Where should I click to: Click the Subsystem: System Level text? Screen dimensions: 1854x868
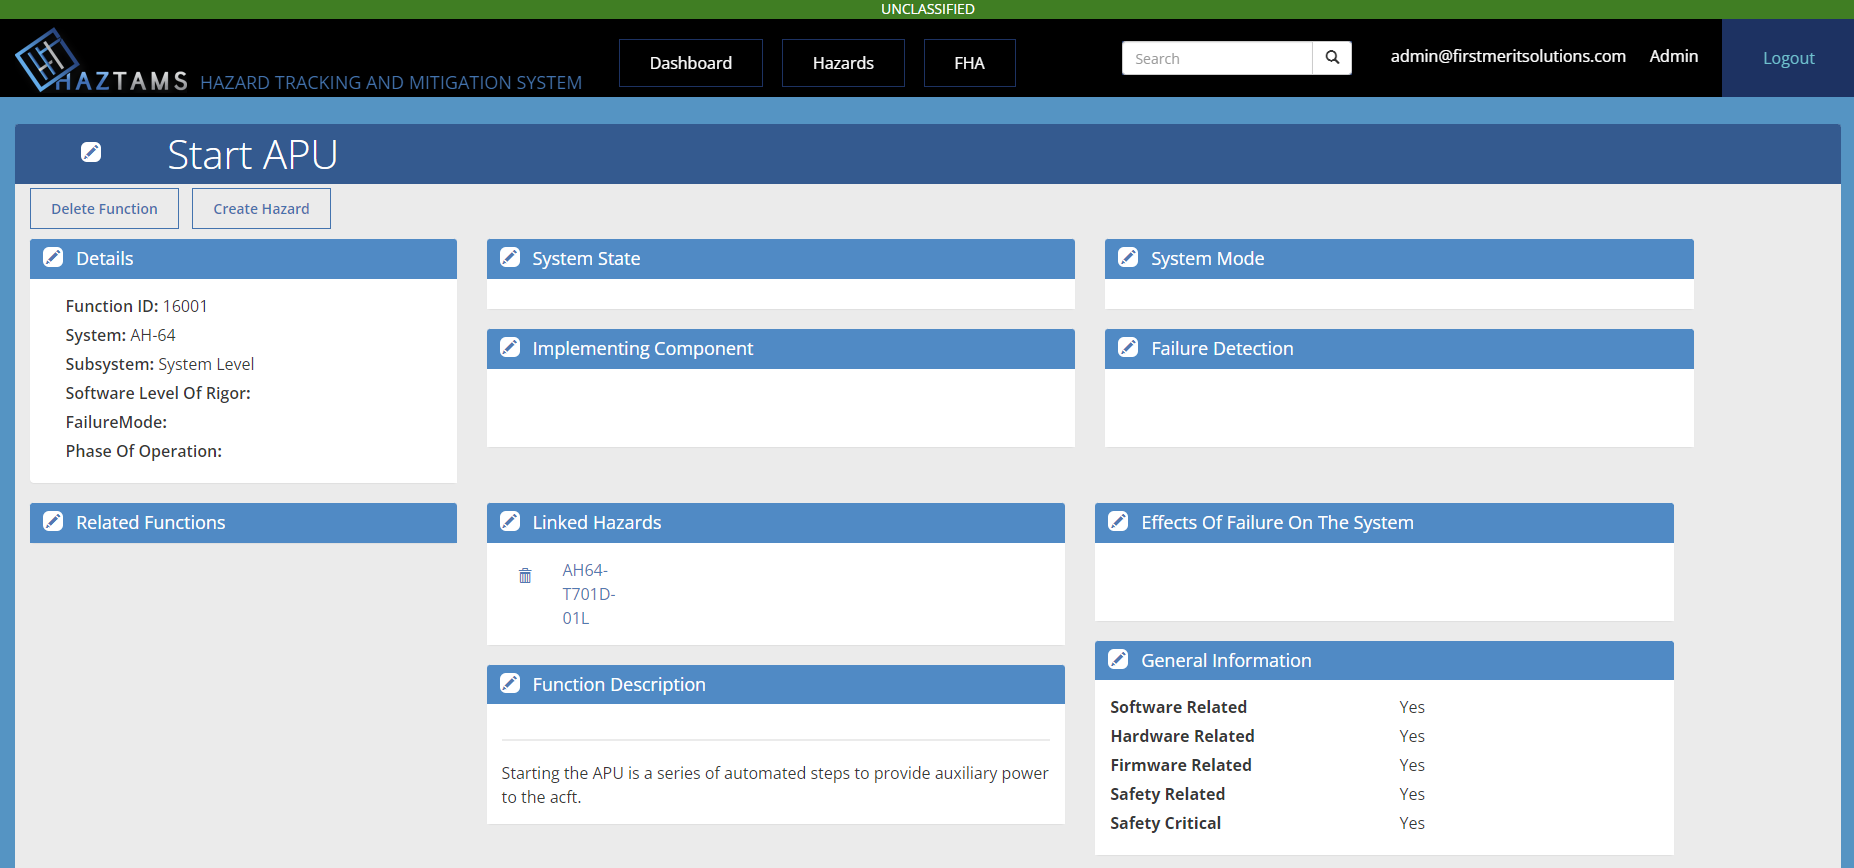pos(160,364)
